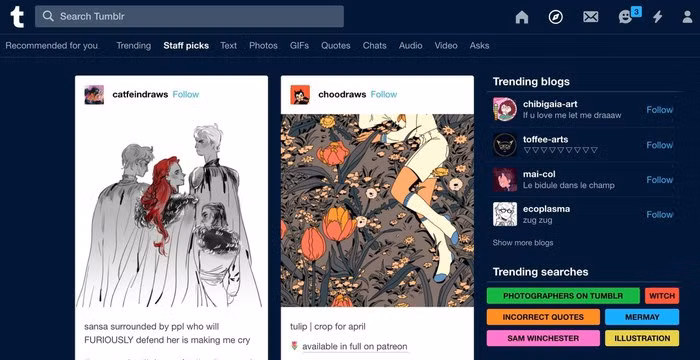Open the Inbox envelope icon

(x=590, y=17)
